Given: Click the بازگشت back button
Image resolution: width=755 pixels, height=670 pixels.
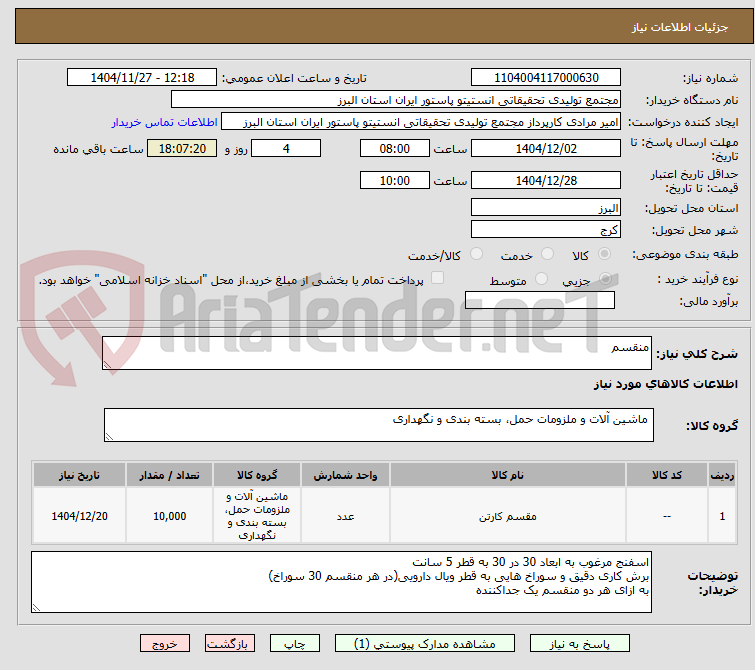Looking at the screenshot, I should point(230,644).
